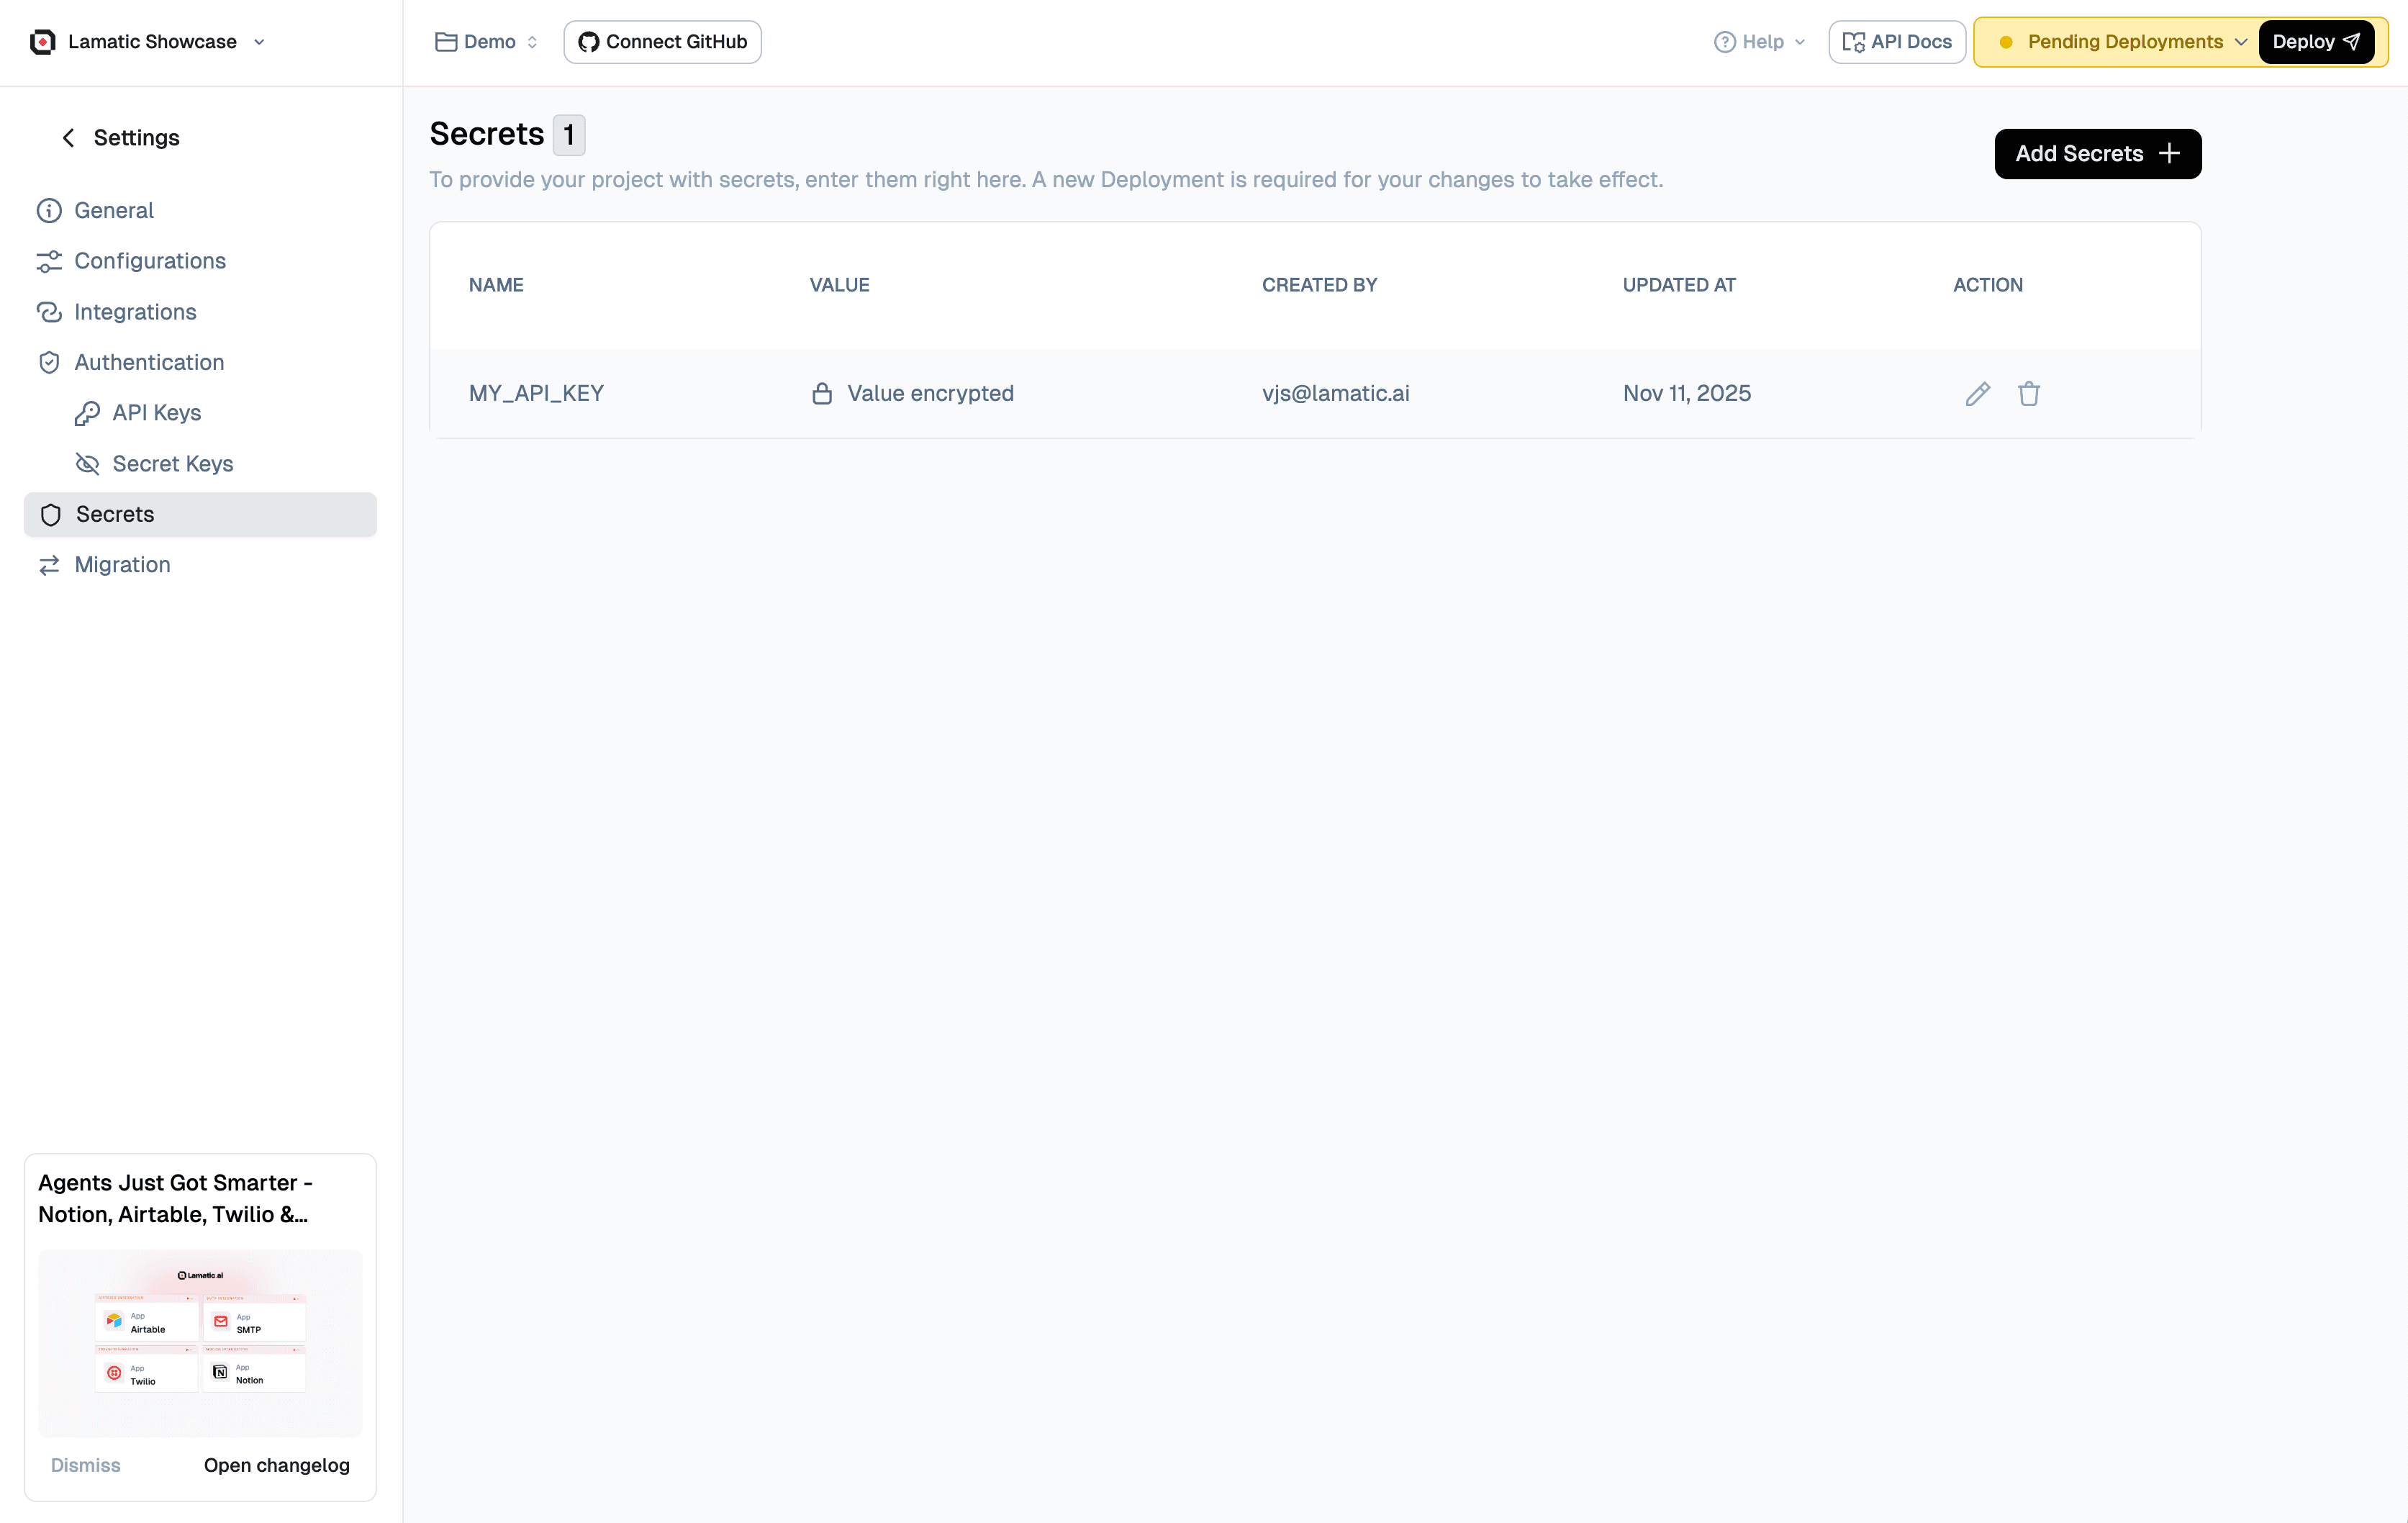Click the changelog preview thumbnail image
Viewport: 2408px width, 1523px height.
pos(200,1342)
